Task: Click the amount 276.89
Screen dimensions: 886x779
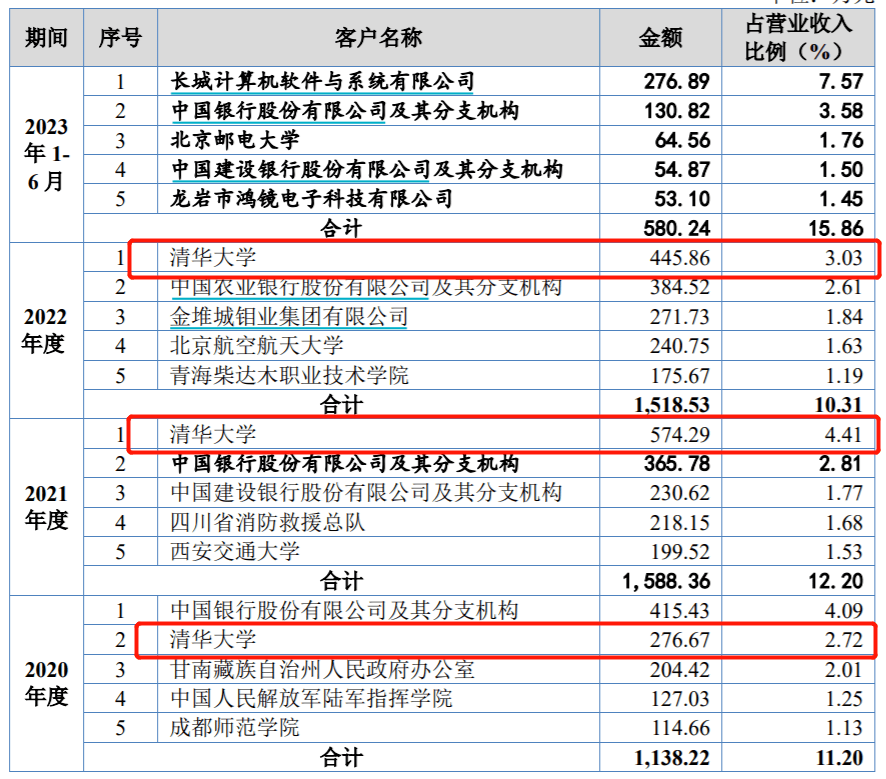Action: pos(676,81)
